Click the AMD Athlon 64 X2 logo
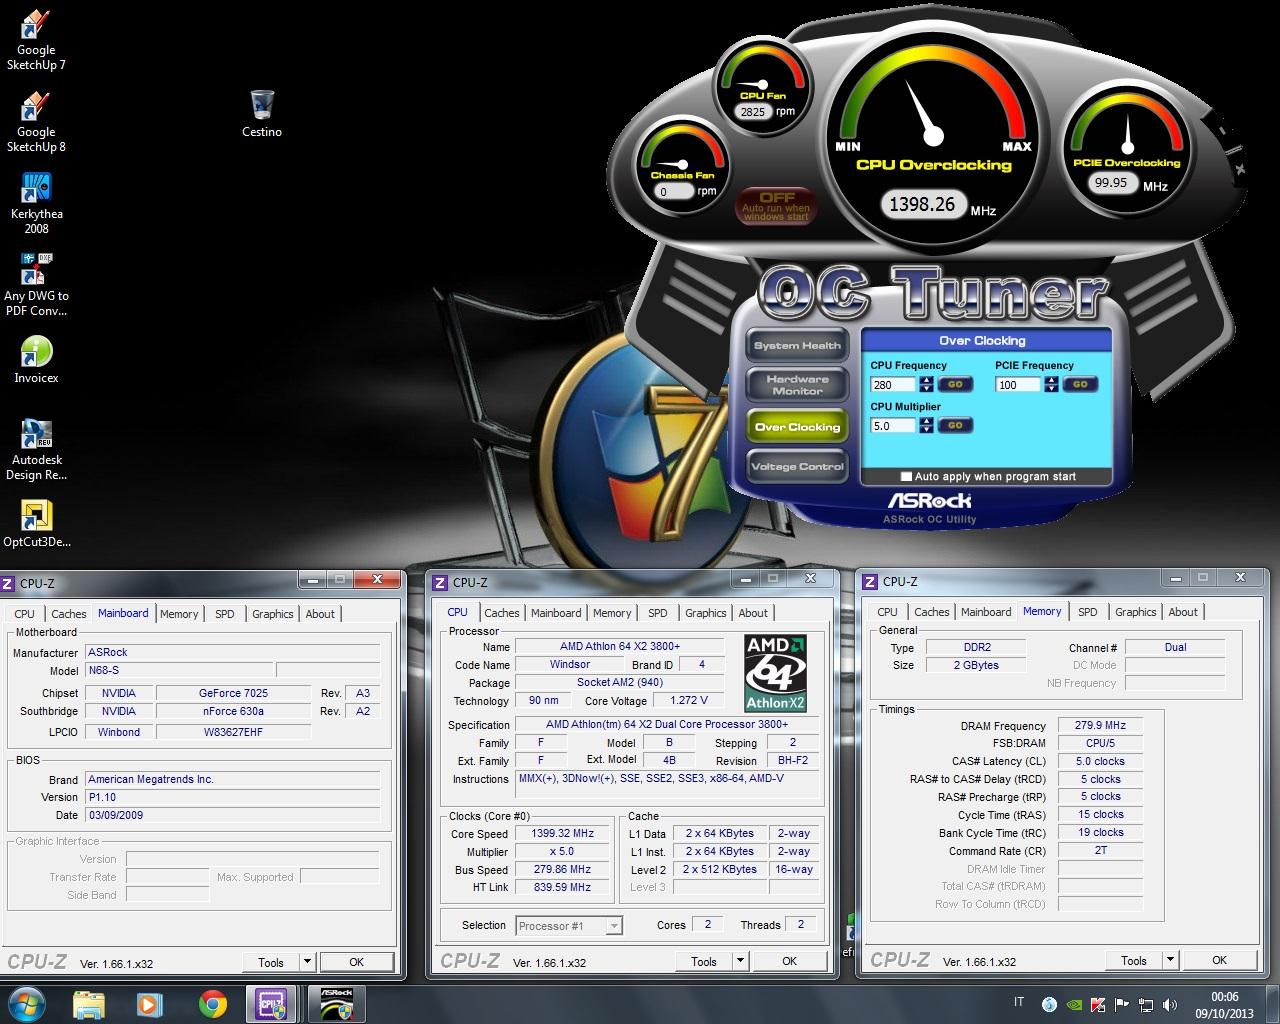Viewport: 1280px width, 1024px height. pyautogui.click(x=775, y=673)
